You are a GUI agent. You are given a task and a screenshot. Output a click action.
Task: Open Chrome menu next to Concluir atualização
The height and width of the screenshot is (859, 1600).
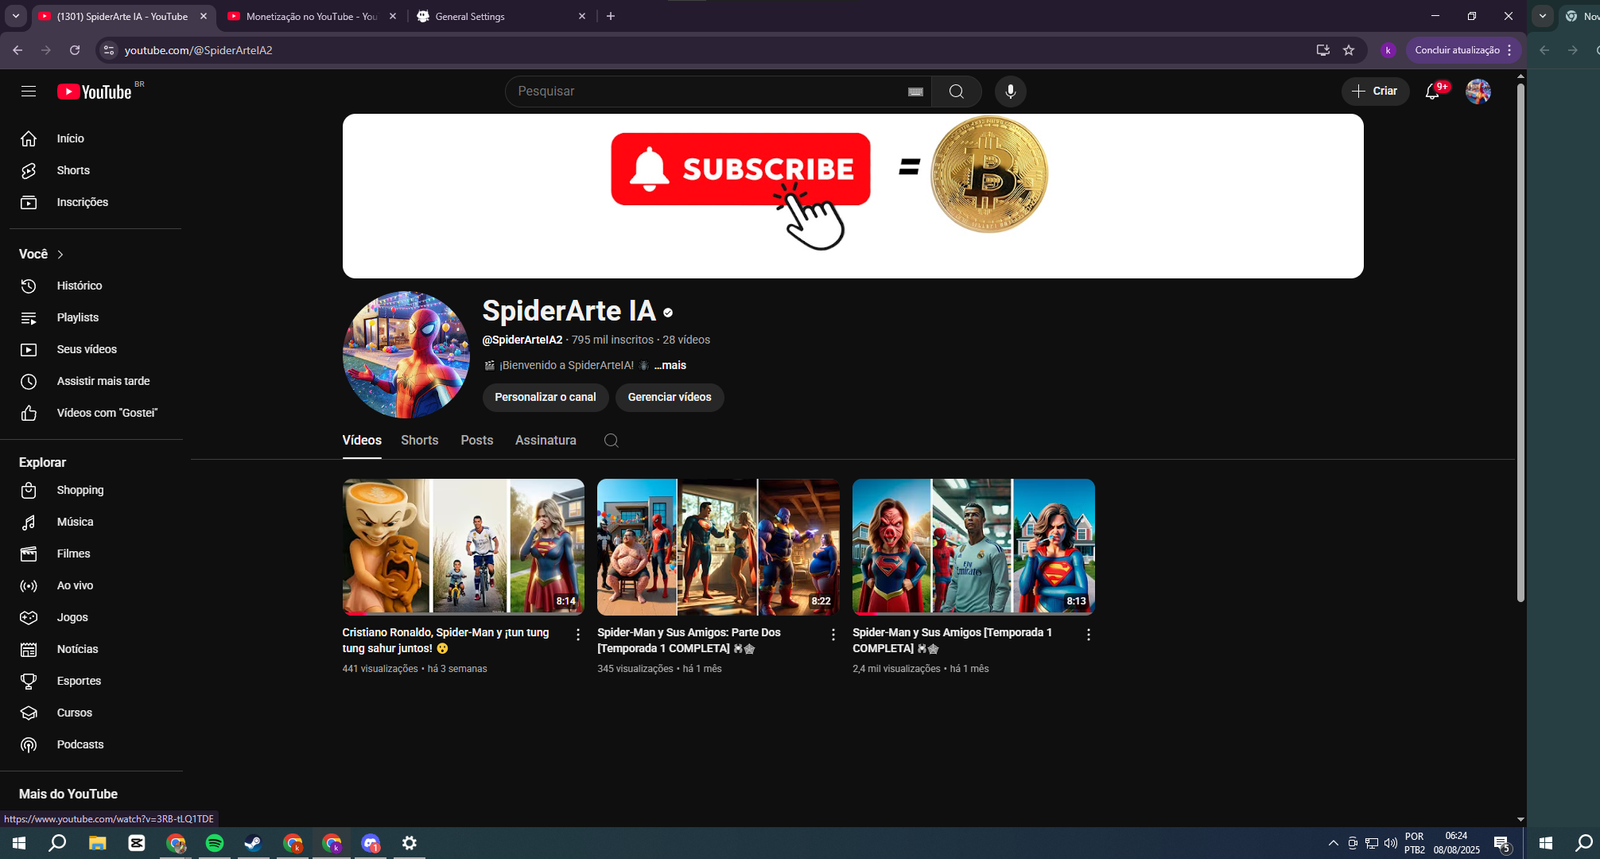[x=1509, y=50]
